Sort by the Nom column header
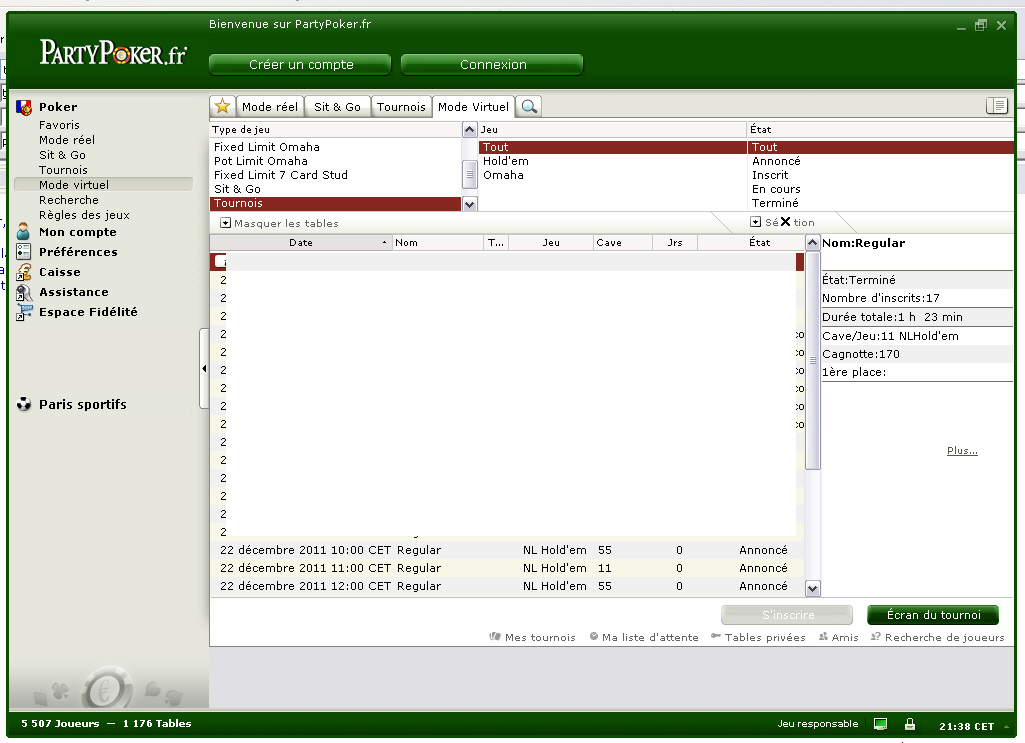Screen dimensions: 1025x743 pos(437,242)
